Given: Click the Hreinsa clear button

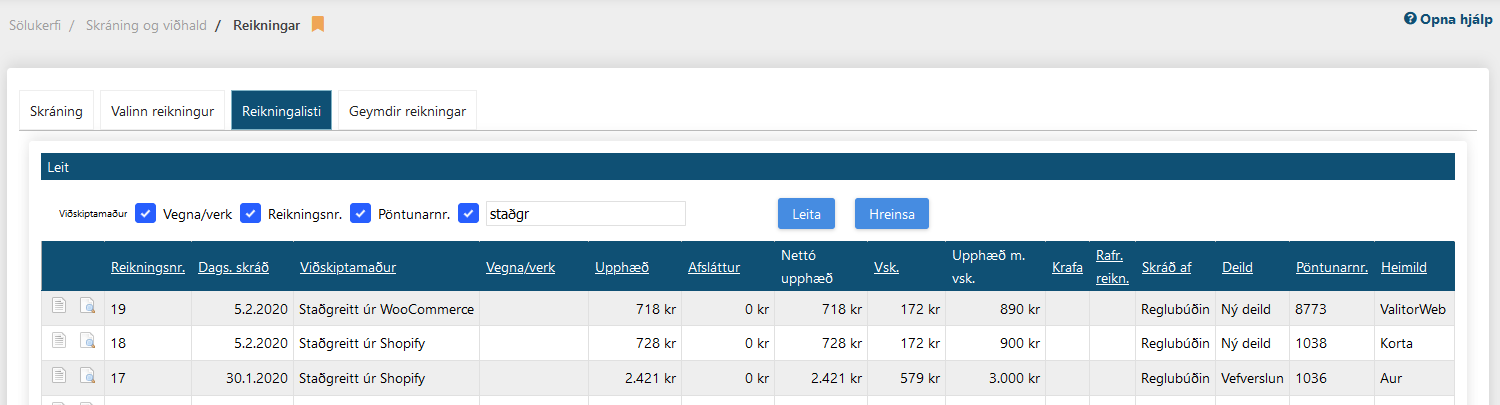Looking at the screenshot, I should tap(891, 213).
